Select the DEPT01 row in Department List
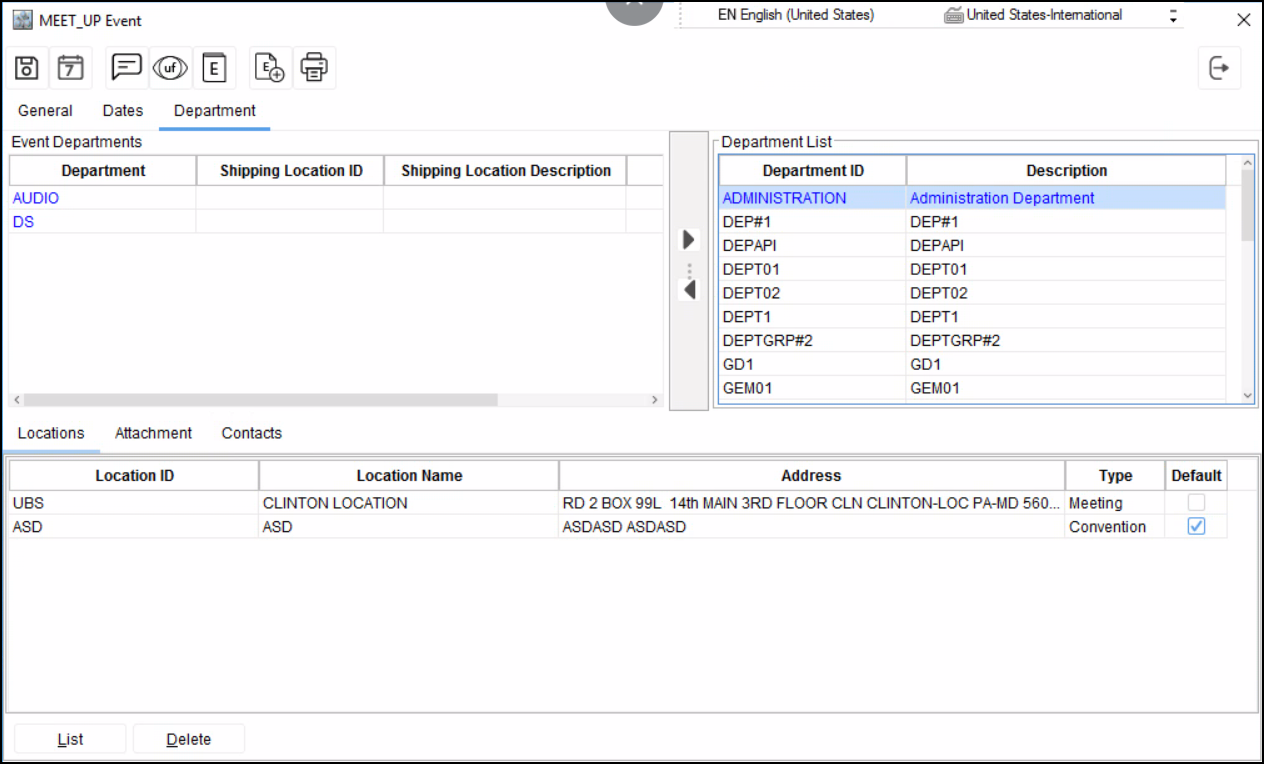The height and width of the screenshot is (764, 1264). click(811, 269)
